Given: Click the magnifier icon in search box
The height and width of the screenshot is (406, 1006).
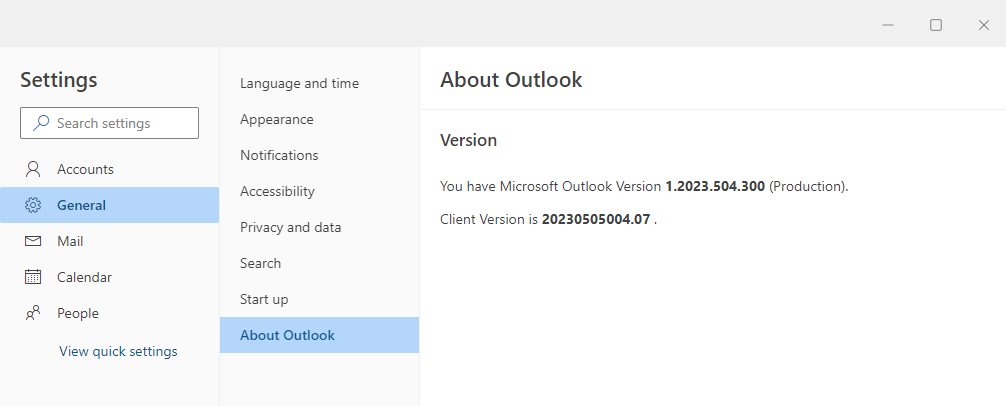Looking at the screenshot, I should 41,123.
